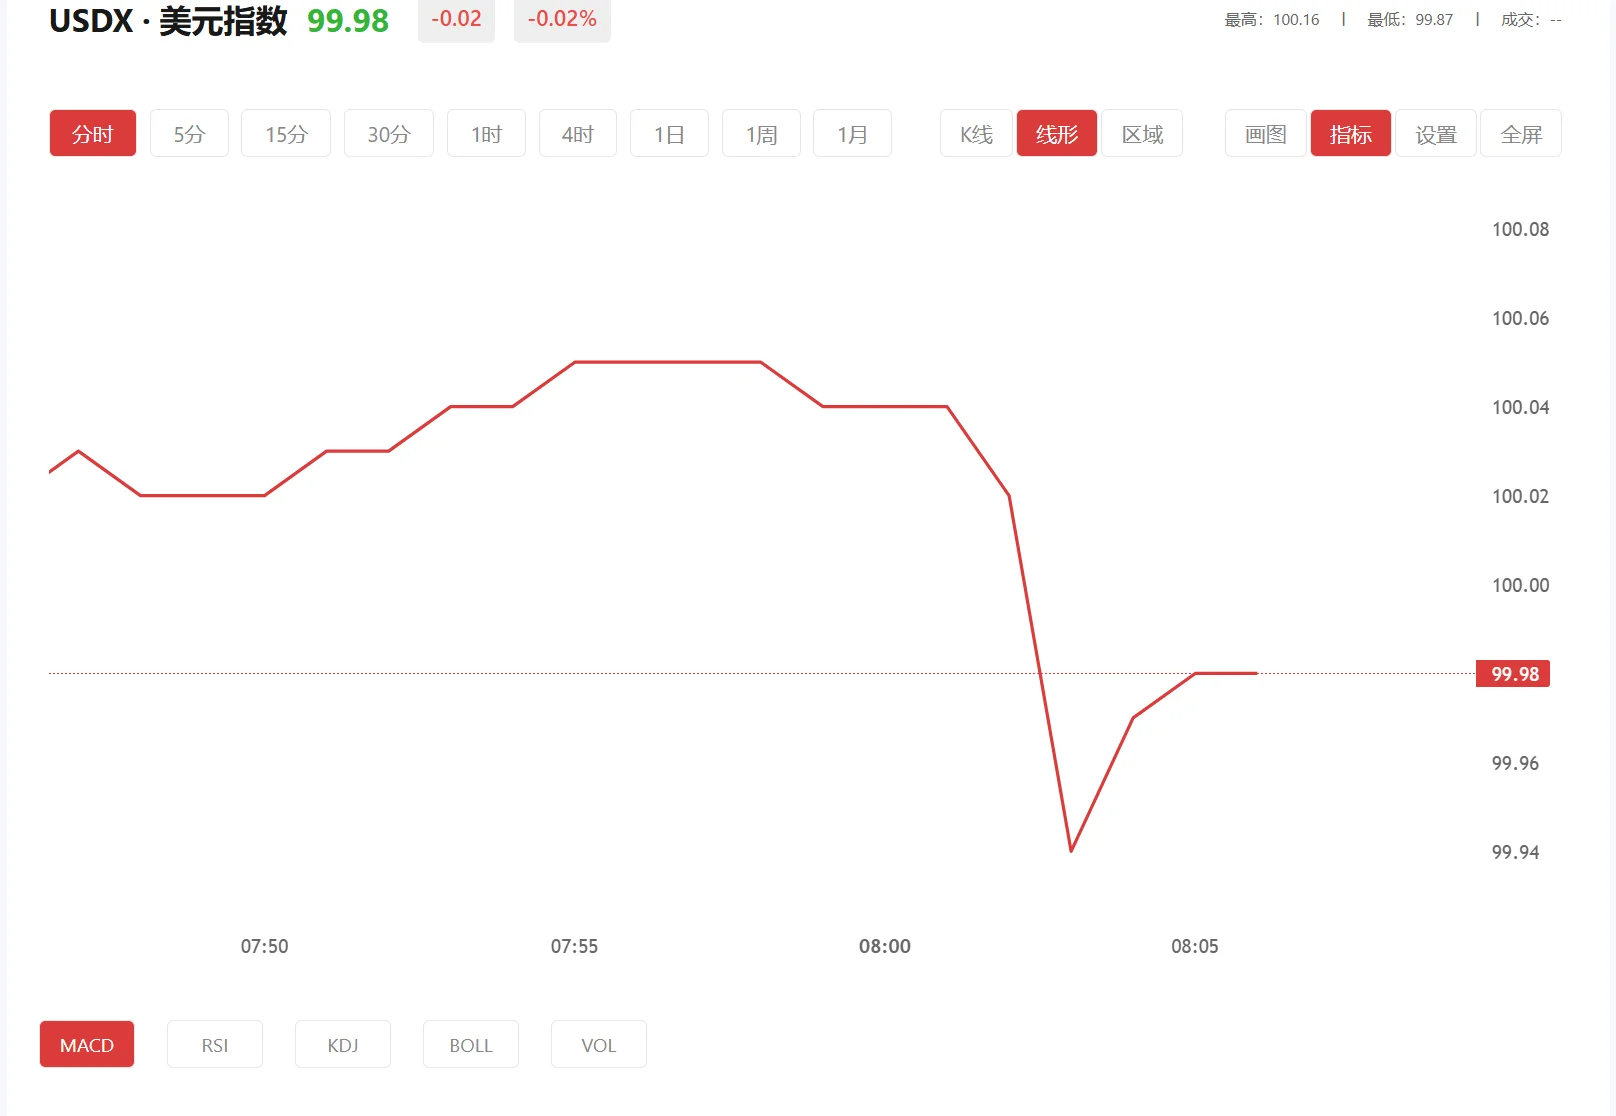Switch to the 5分 interval
This screenshot has width=1616, height=1116.
click(x=189, y=134)
